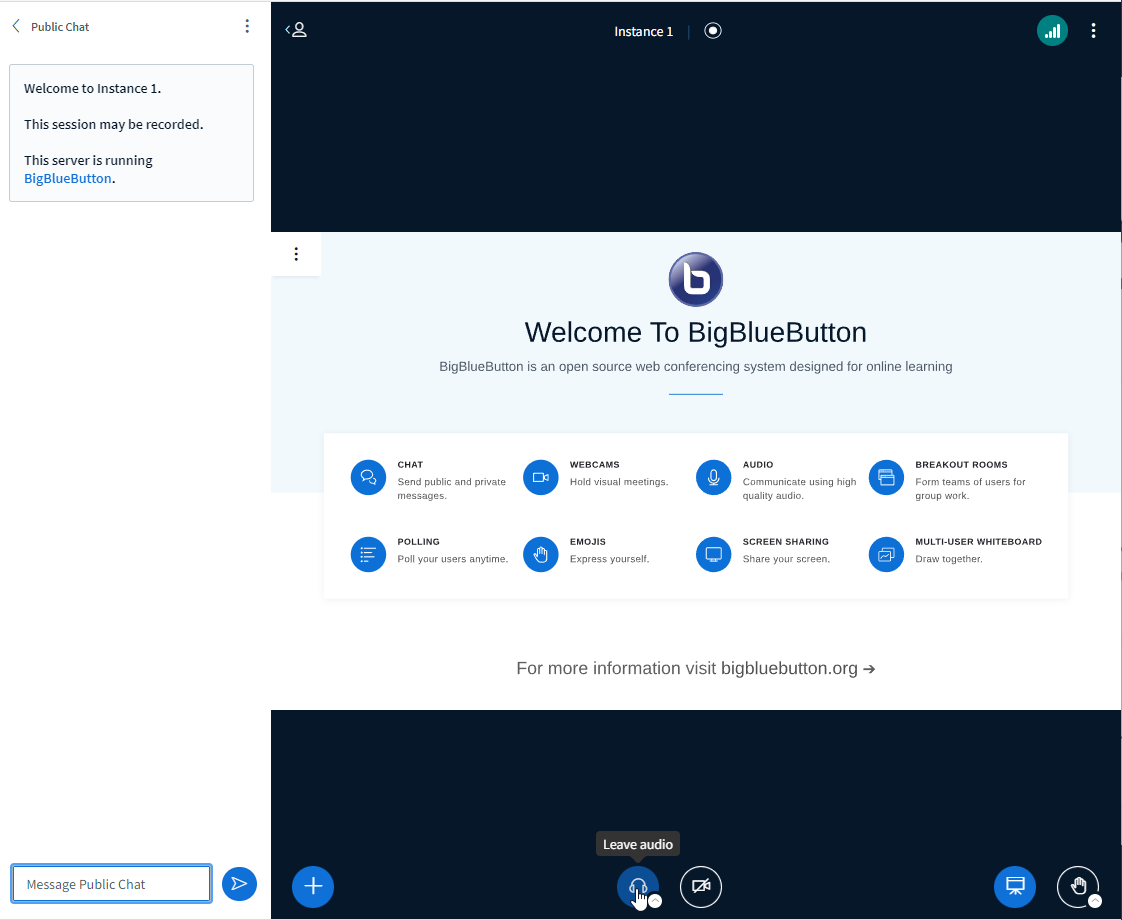Image resolution: width=1122 pixels, height=920 pixels.
Task: Open main options menu at top right
Action: coord(1093,31)
